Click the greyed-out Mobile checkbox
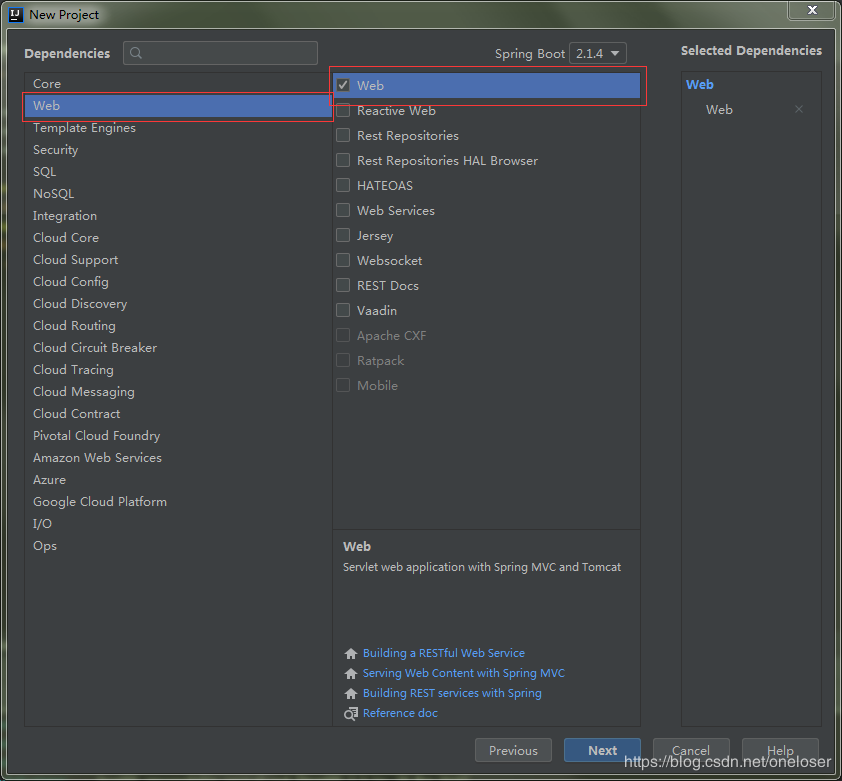The height and width of the screenshot is (781, 842). [343, 385]
